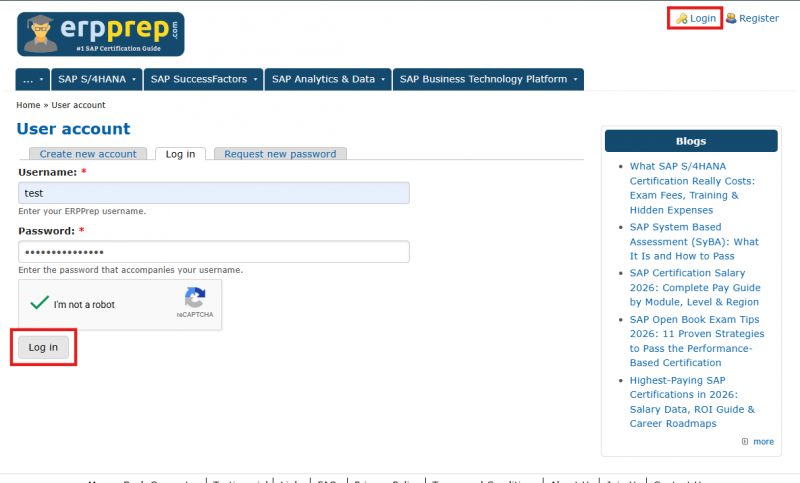Click the erpprep logo
800x483 pixels.
click(x=101, y=34)
